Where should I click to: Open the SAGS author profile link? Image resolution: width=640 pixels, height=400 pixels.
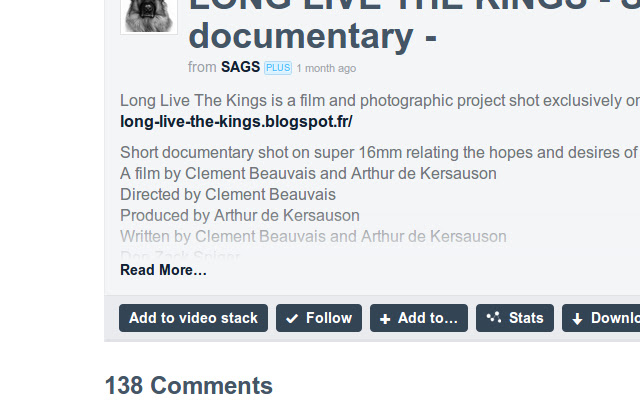[x=240, y=67]
